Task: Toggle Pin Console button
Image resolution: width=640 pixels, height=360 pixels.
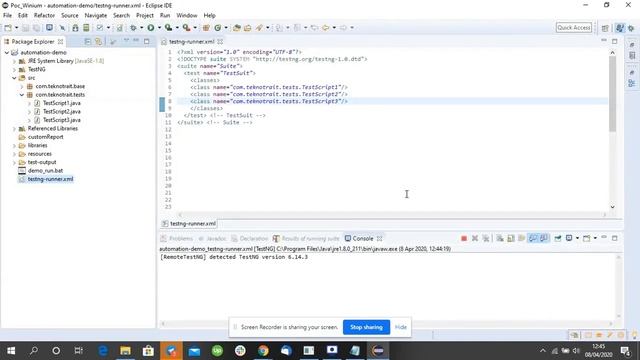Action: click(x=558, y=238)
